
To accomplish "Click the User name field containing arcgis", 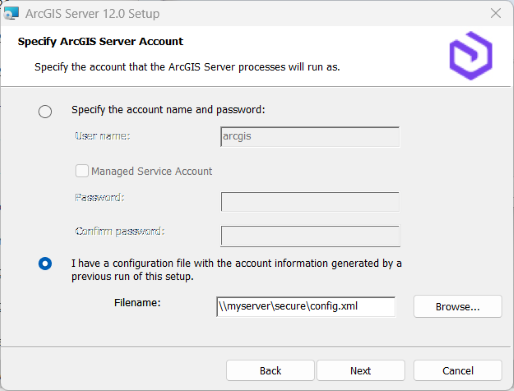I will click(x=310, y=137).
